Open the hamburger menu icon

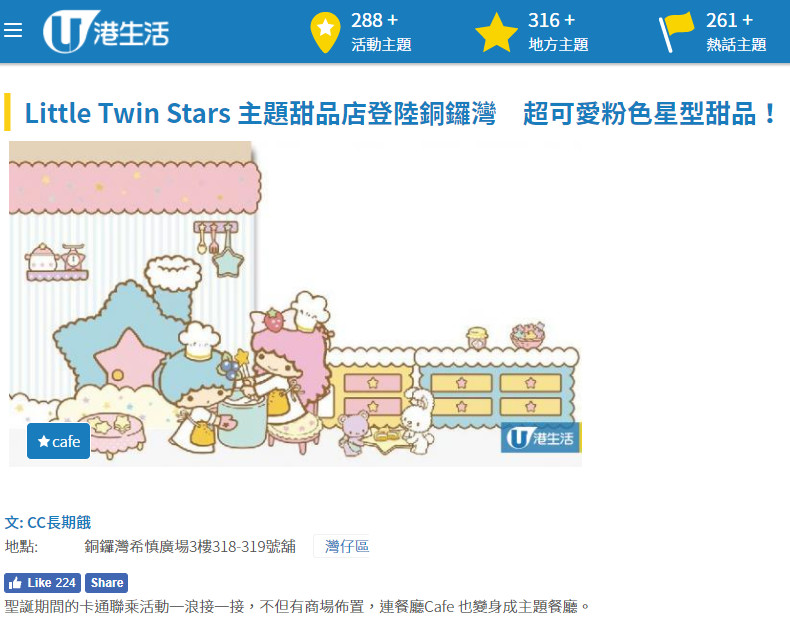[x=13, y=30]
